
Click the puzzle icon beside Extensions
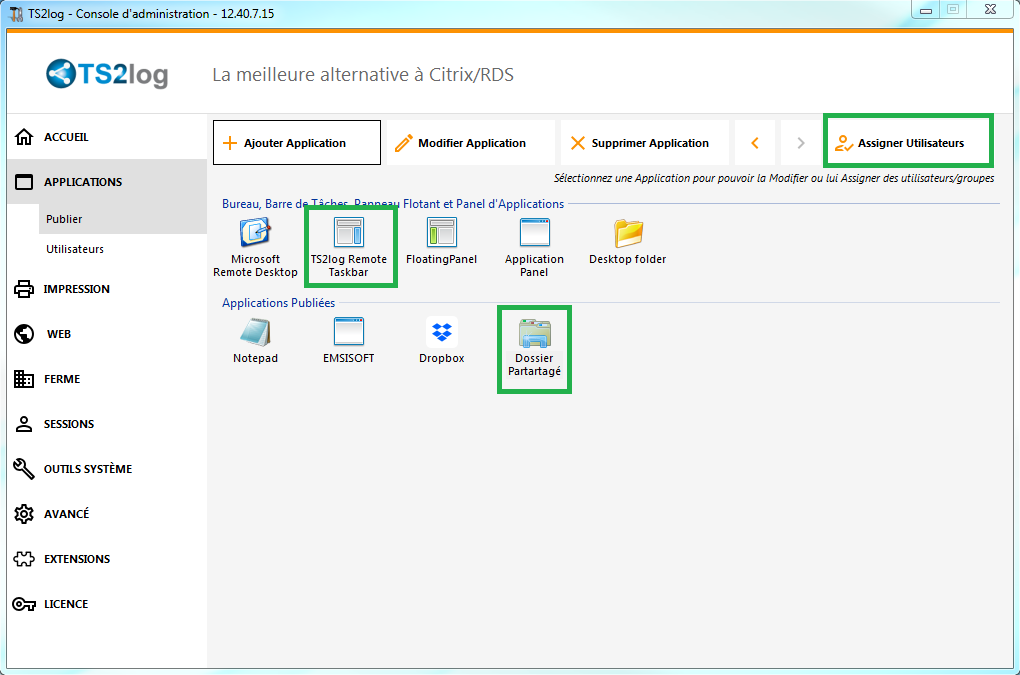tap(24, 559)
